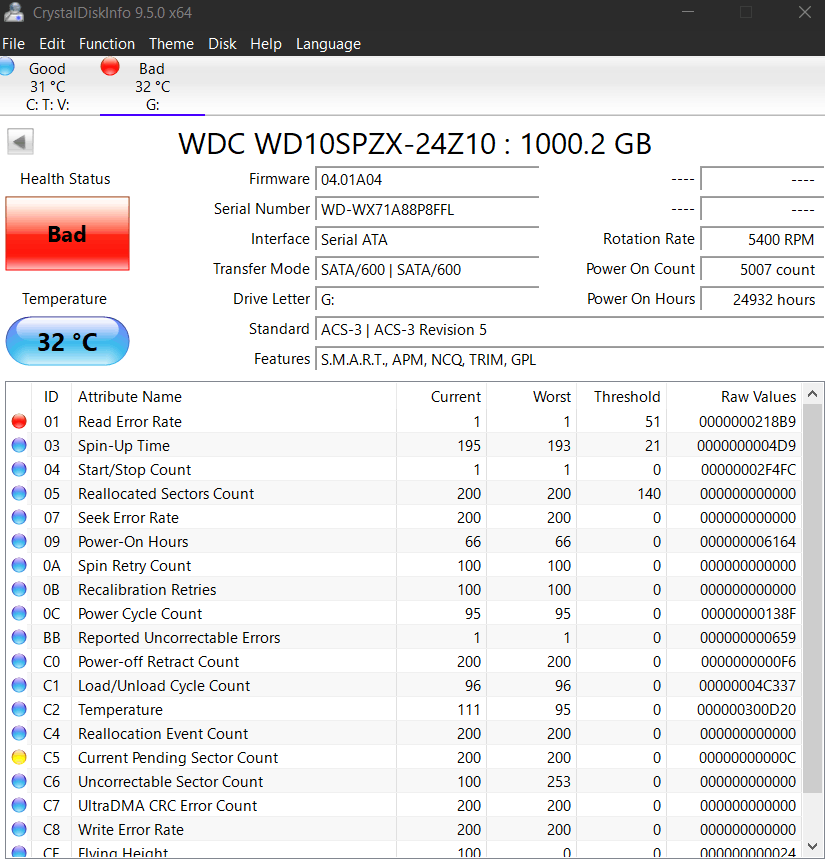The image size is (825, 865).
Task: Click the blue Good disk status orb
Action: (7, 67)
